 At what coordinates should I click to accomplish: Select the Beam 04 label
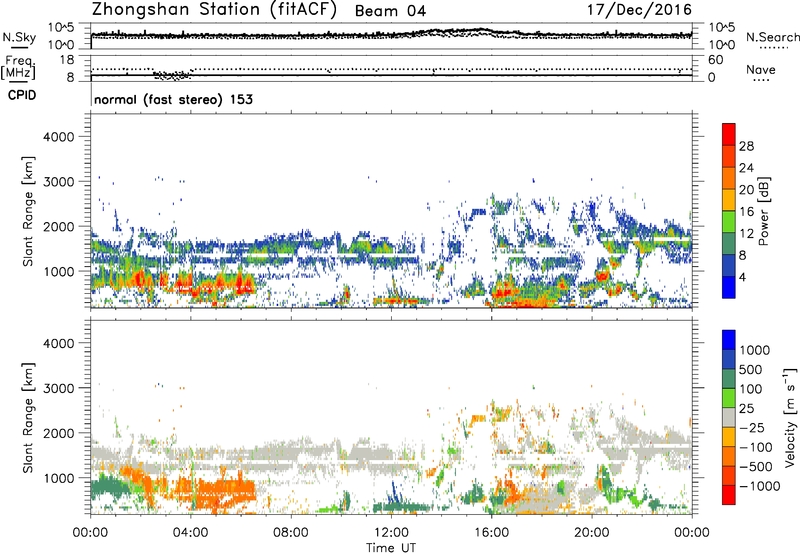point(390,11)
